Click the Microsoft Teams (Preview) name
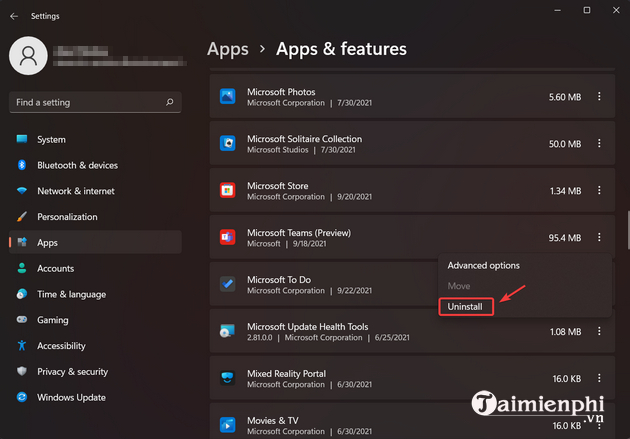The height and width of the screenshot is (439, 630). pos(299,233)
